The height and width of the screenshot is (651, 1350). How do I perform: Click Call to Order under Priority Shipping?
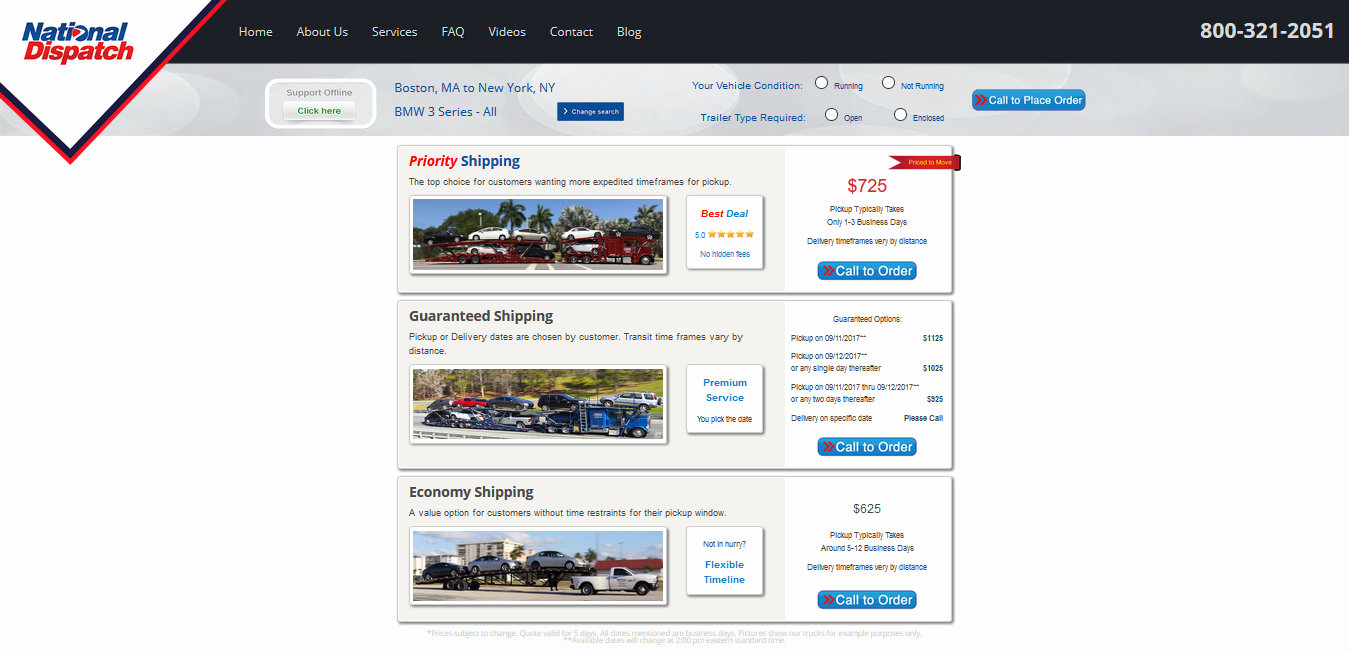point(867,271)
